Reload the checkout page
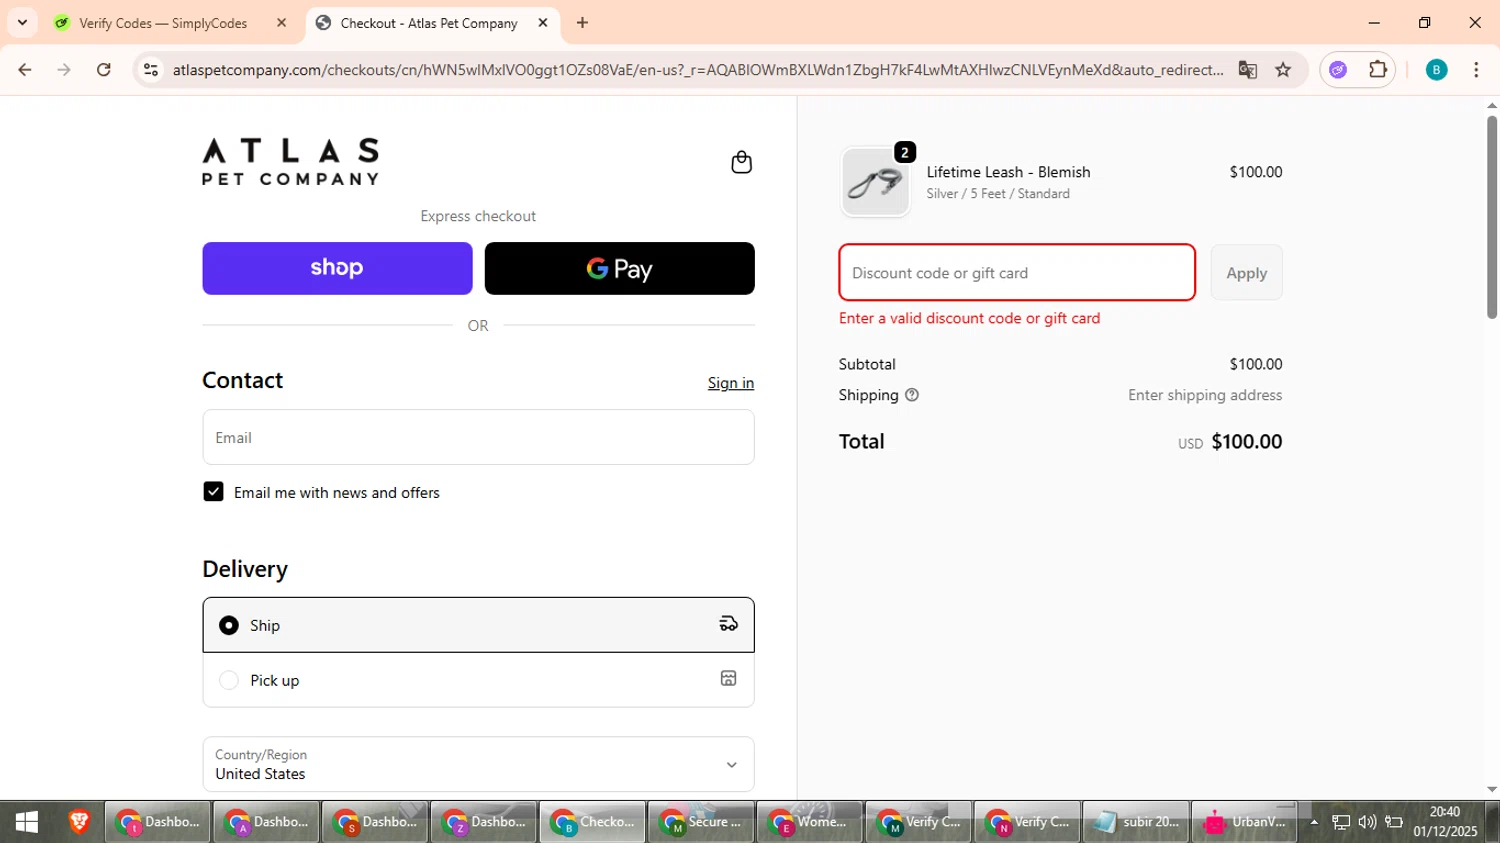 pos(104,69)
